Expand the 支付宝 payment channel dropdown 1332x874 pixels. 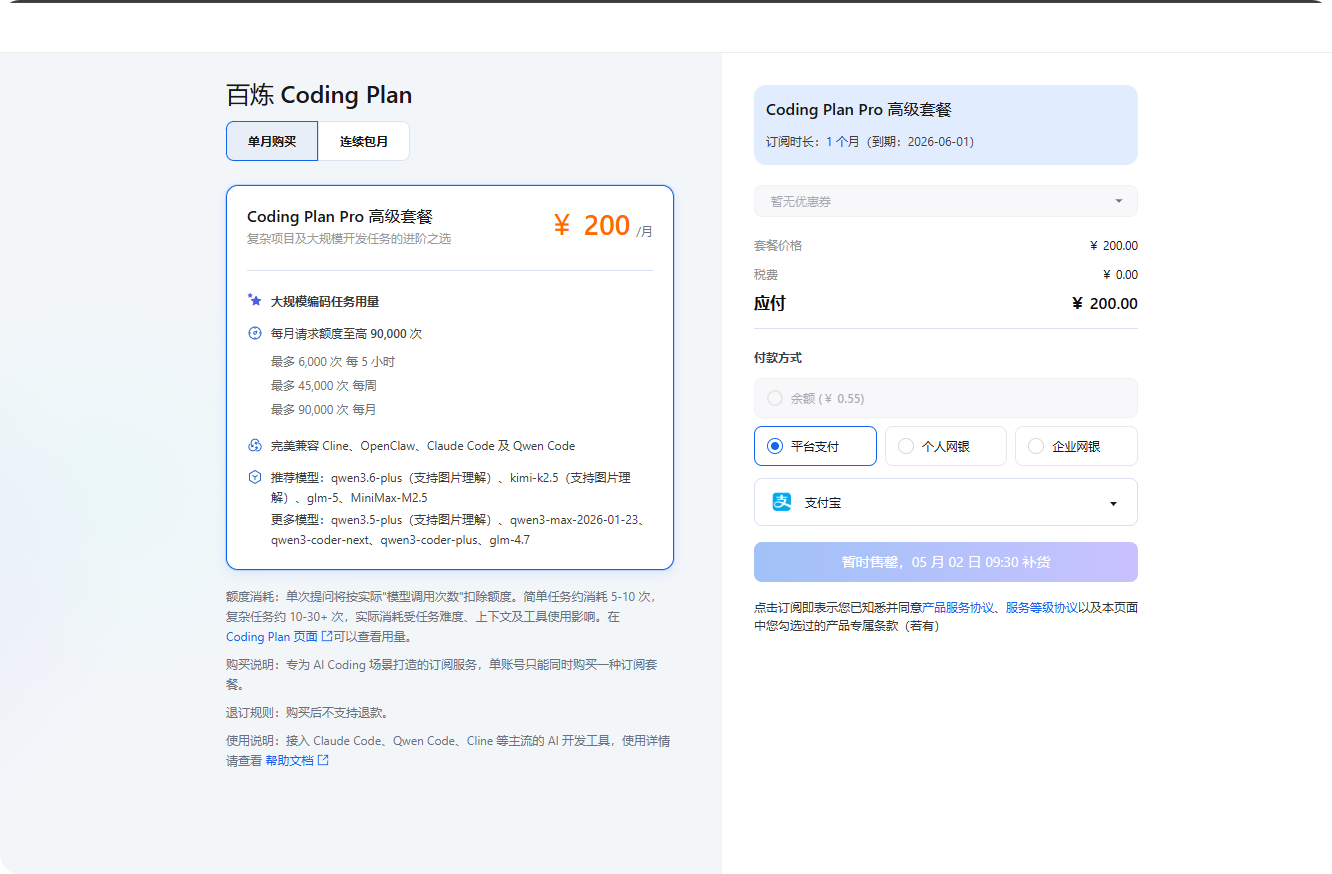946,502
